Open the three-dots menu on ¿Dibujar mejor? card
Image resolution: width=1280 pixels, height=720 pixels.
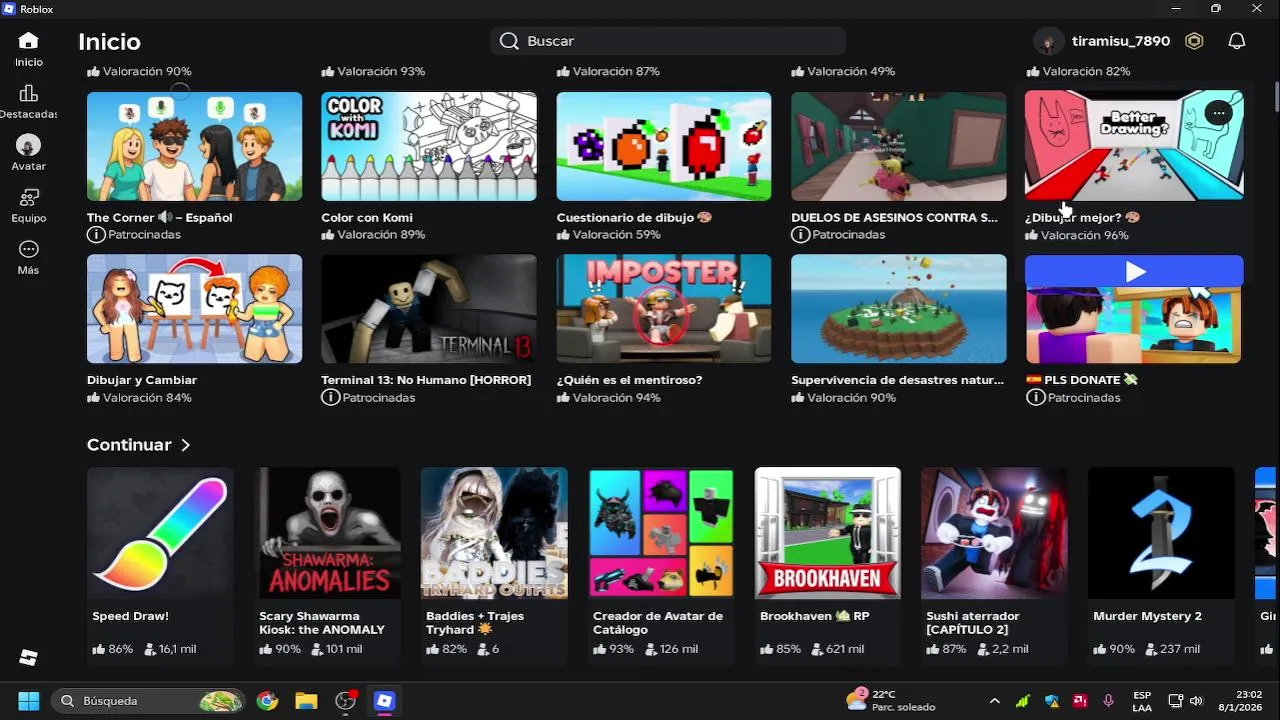1218,113
